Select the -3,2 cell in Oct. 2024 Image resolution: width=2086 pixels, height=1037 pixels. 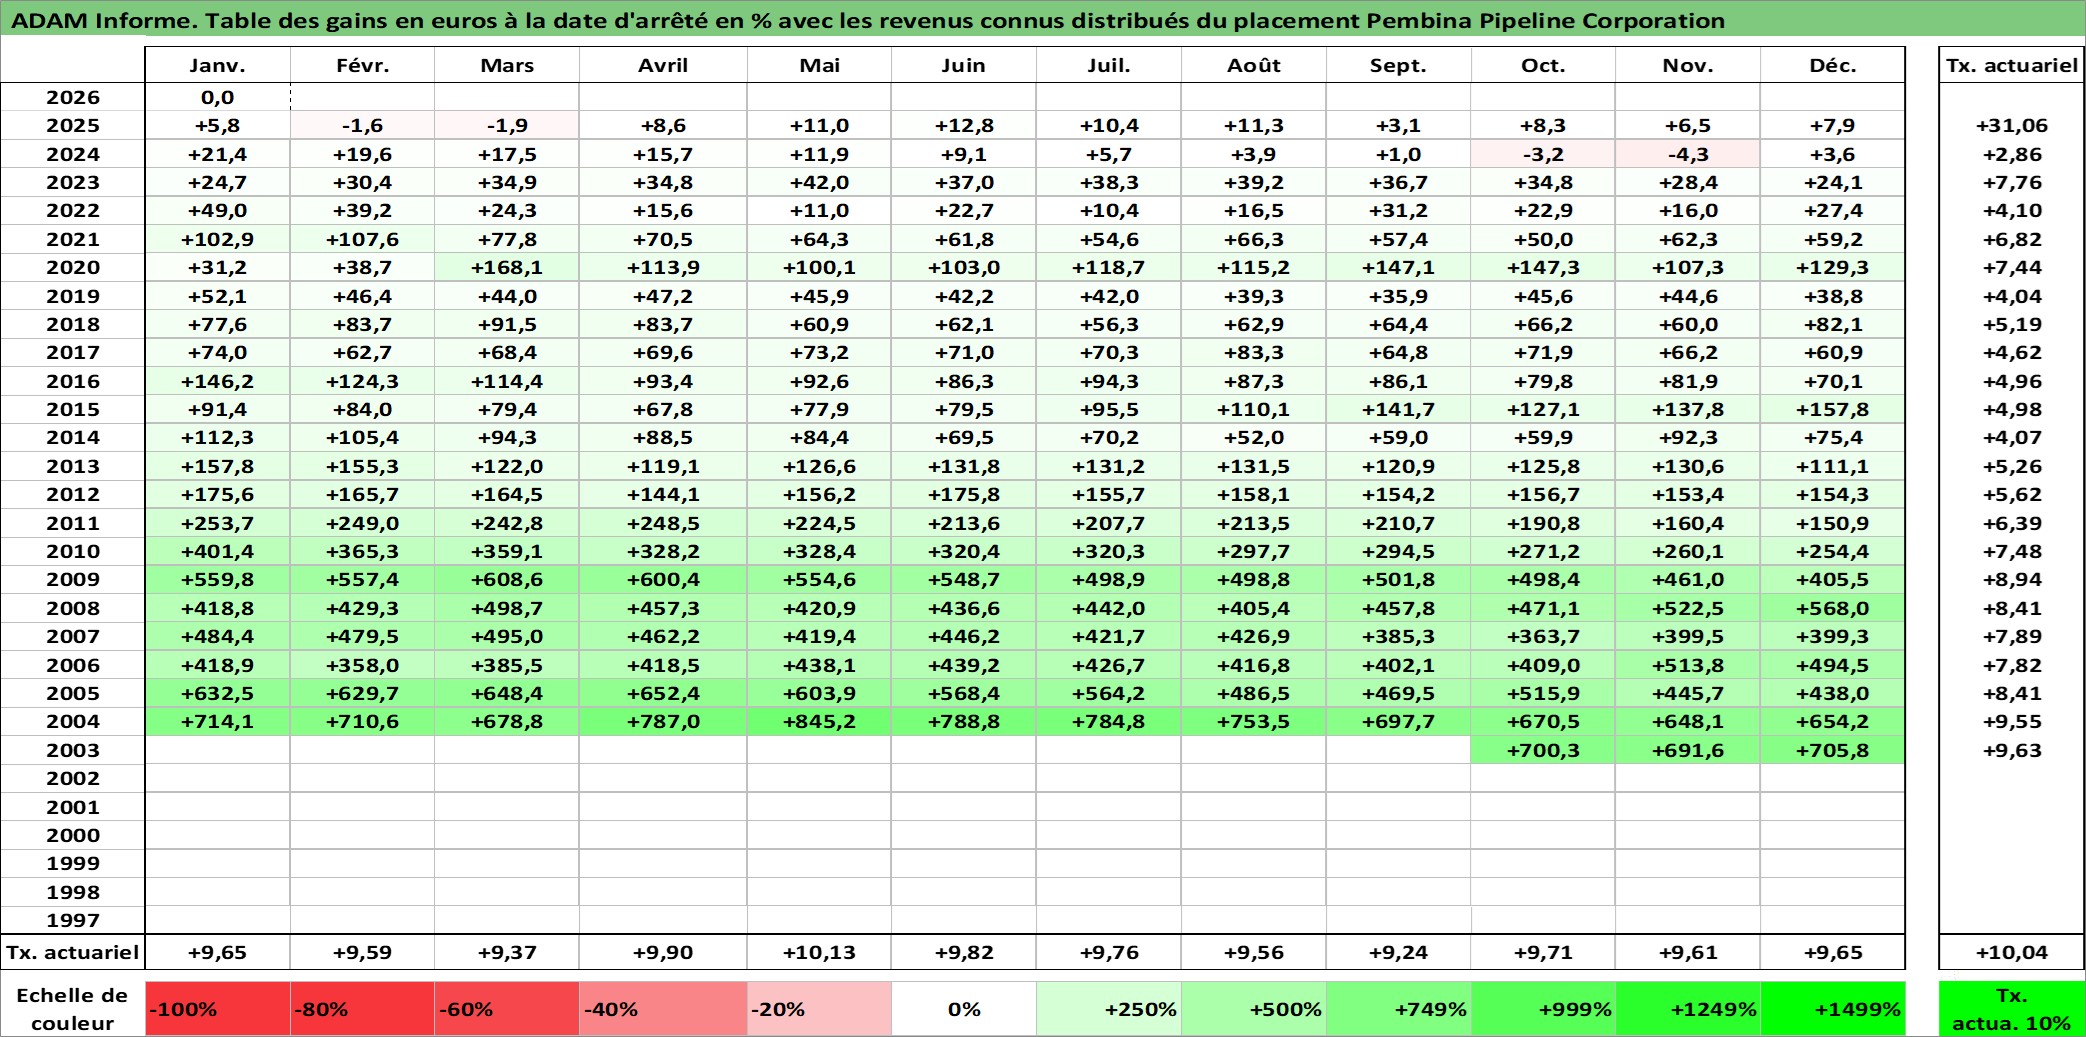tap(1543, 154)
